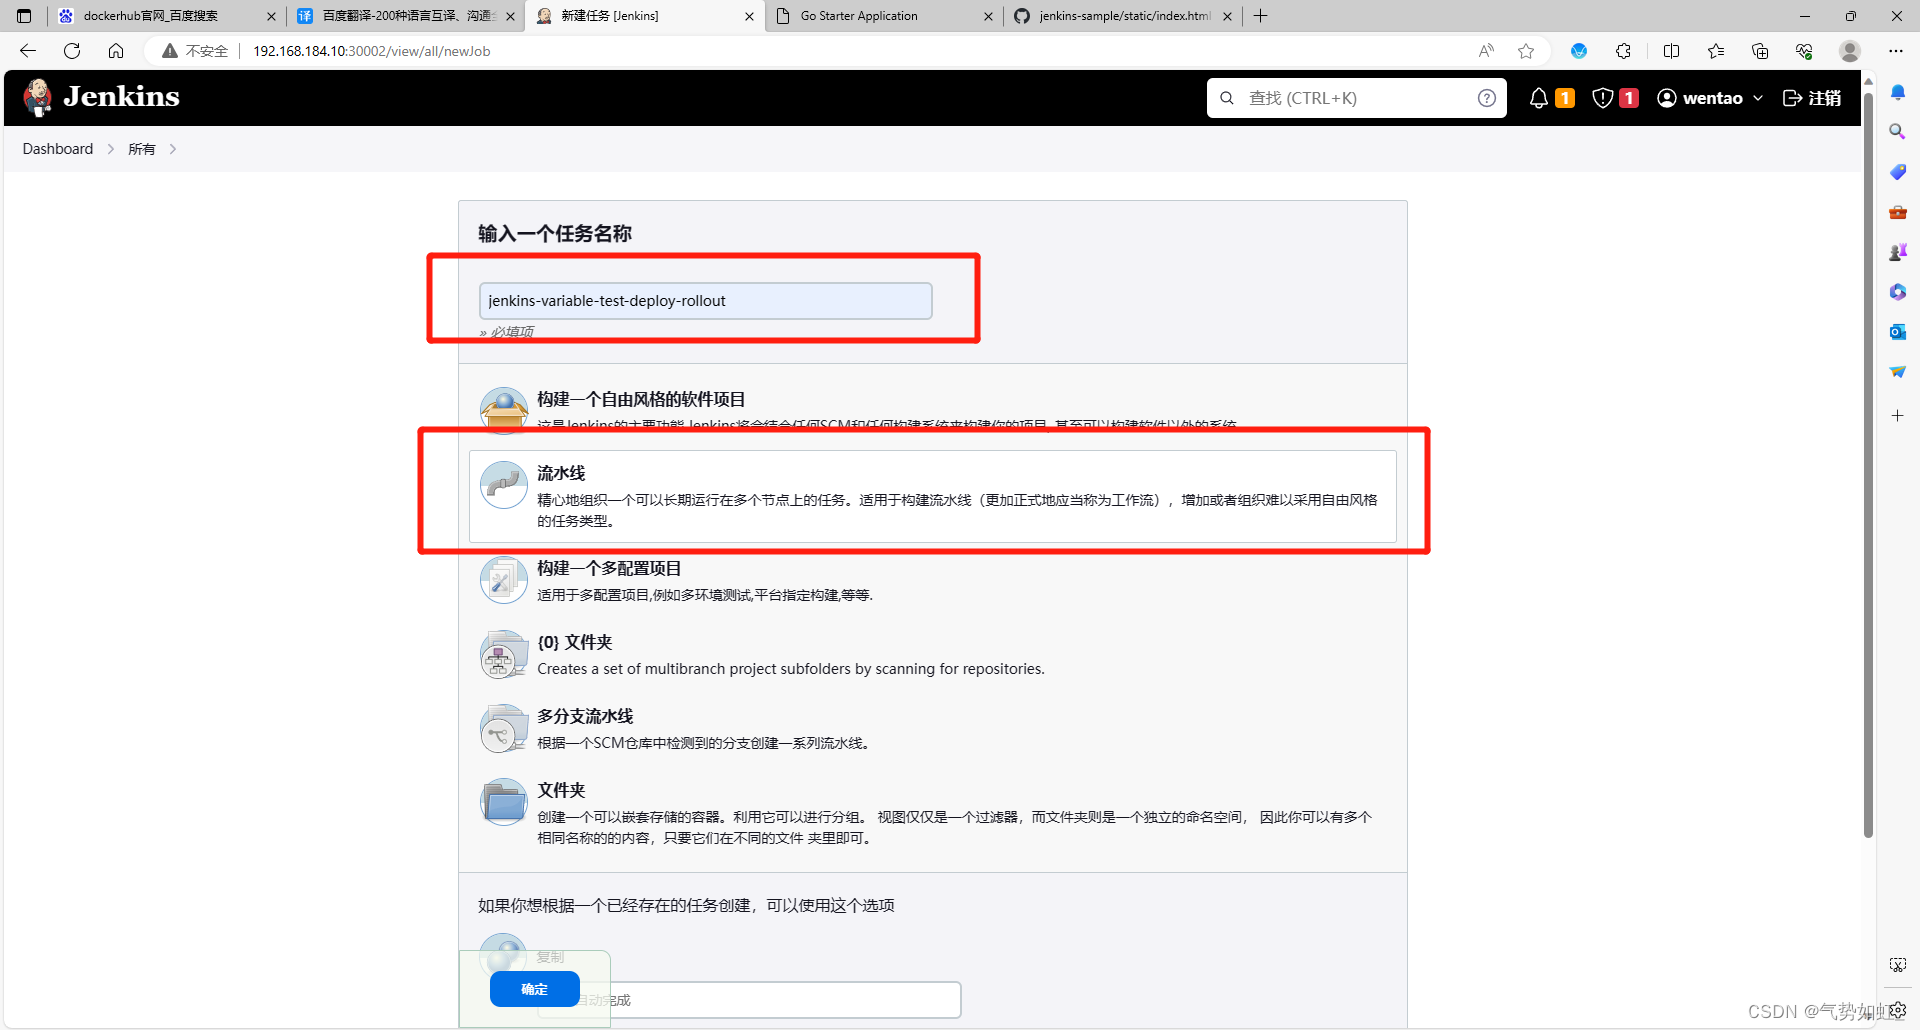The height and width of the screenshot is (1030, 1920).
Task: Open the tab actions menu icon
Action: (x=24, y=16)
